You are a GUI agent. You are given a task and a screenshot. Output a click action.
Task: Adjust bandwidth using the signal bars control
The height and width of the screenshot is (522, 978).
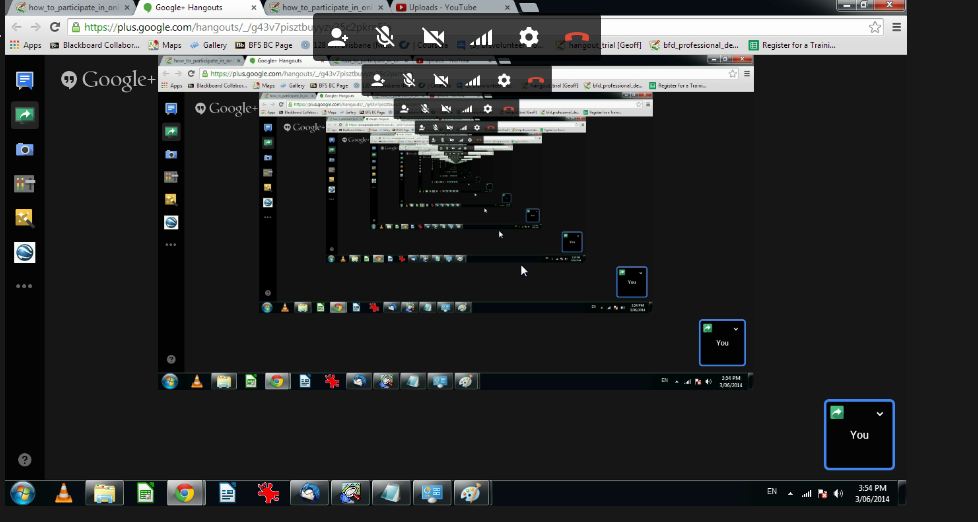[482, 38]
